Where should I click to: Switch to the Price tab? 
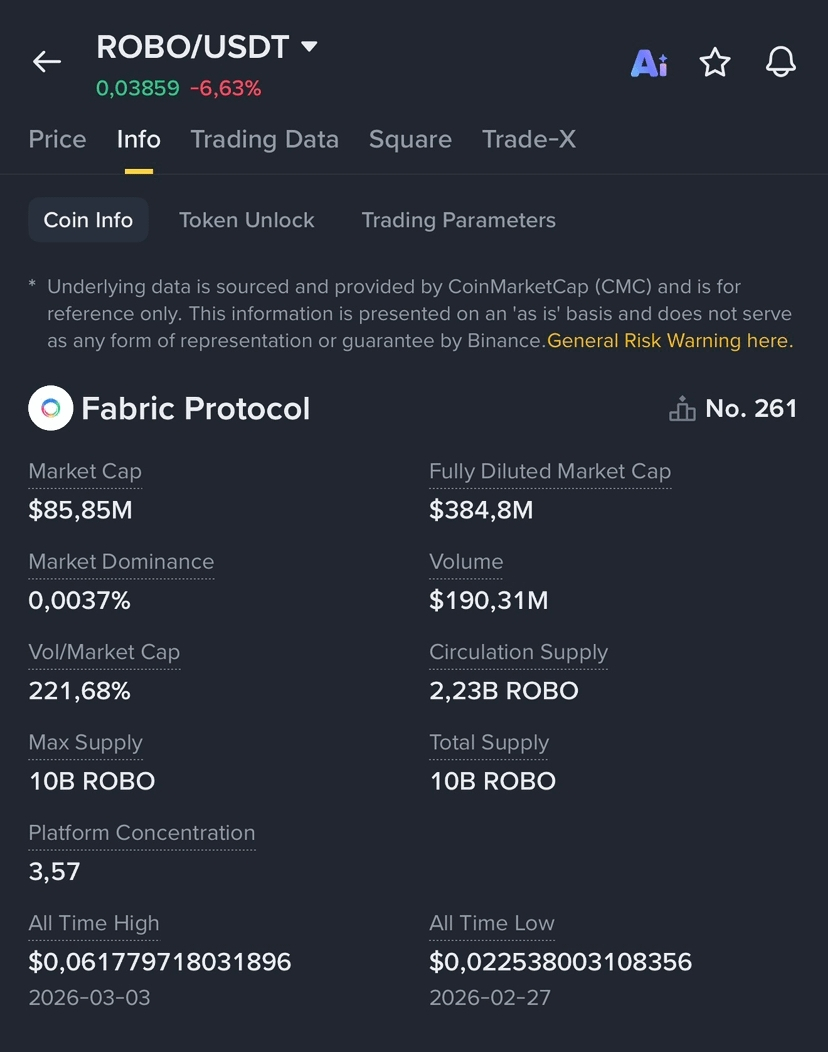click(57, 140)
